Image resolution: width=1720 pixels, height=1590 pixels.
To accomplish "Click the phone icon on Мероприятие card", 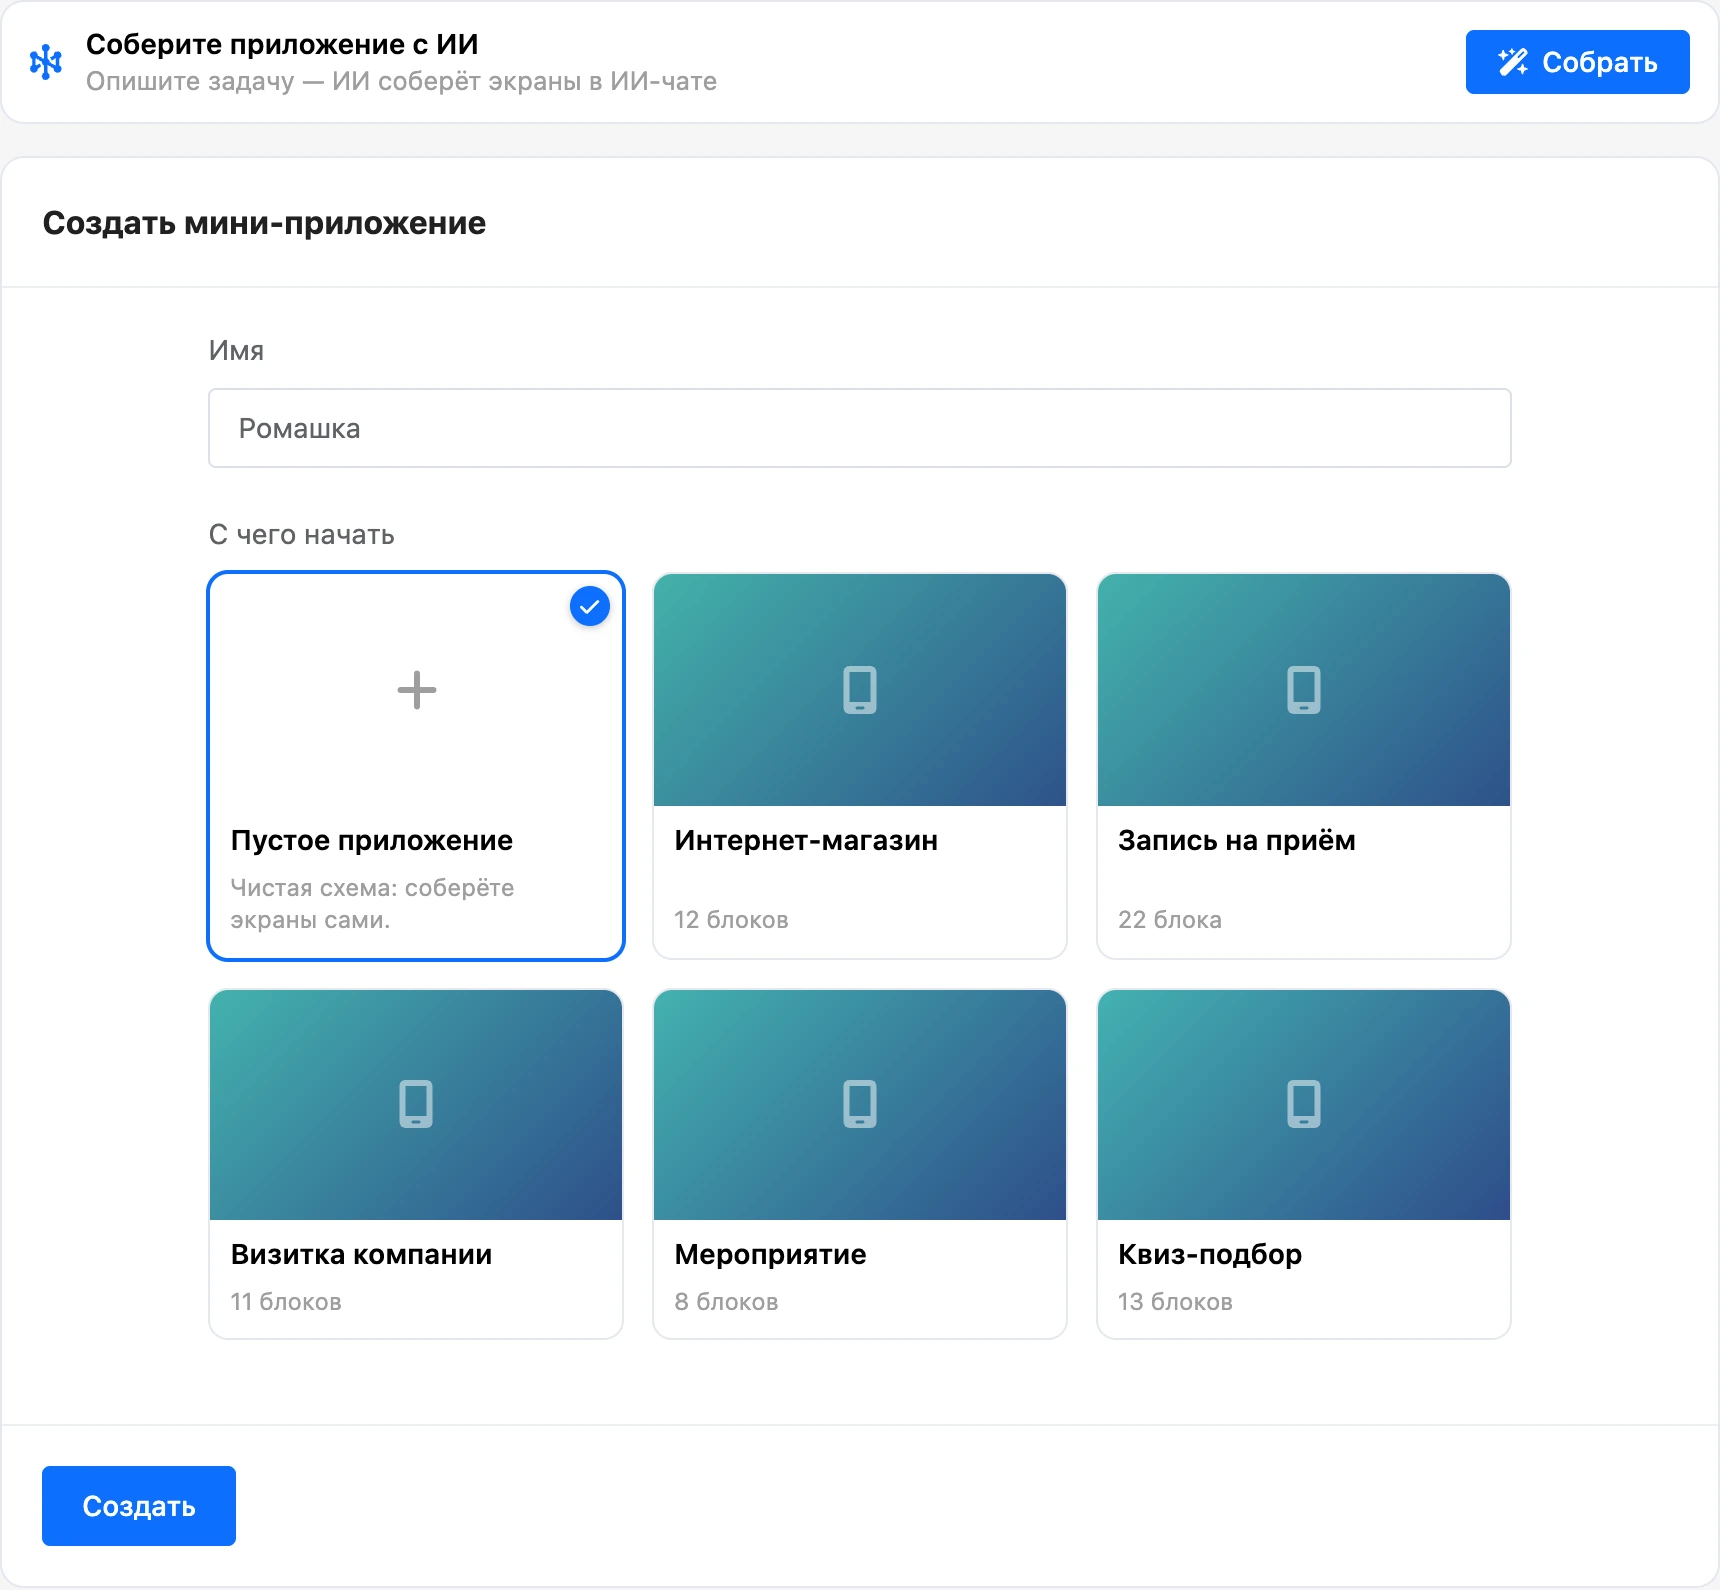I will tap(860, 1104).
